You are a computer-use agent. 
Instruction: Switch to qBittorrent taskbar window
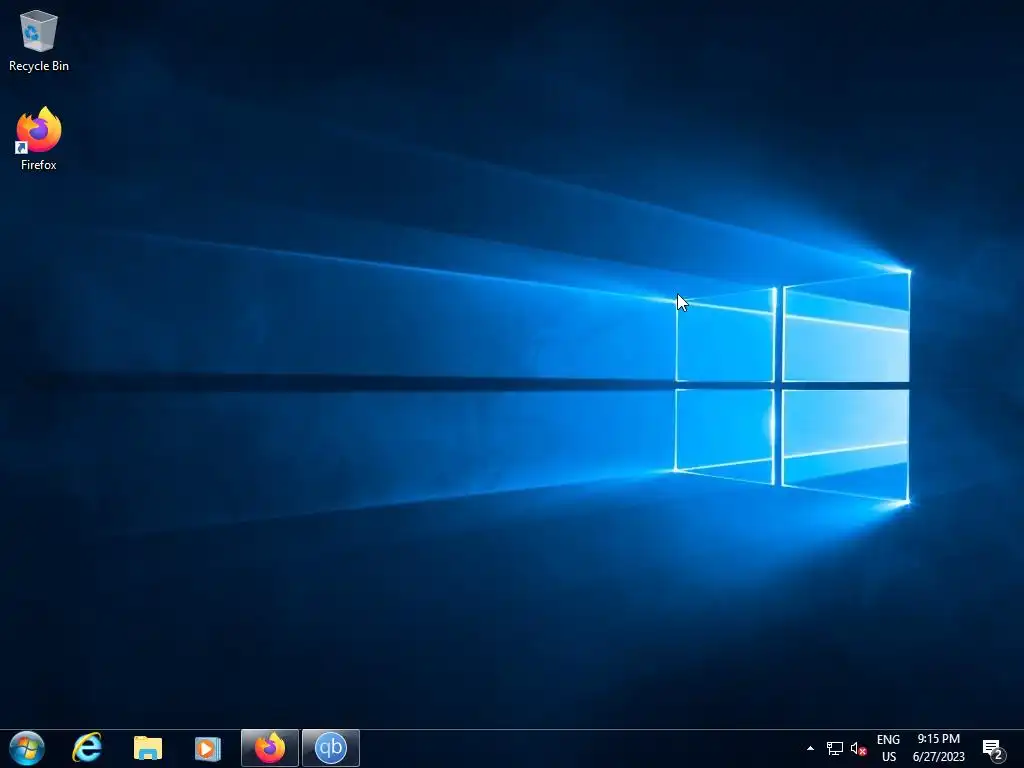click(x=330, y=748)
